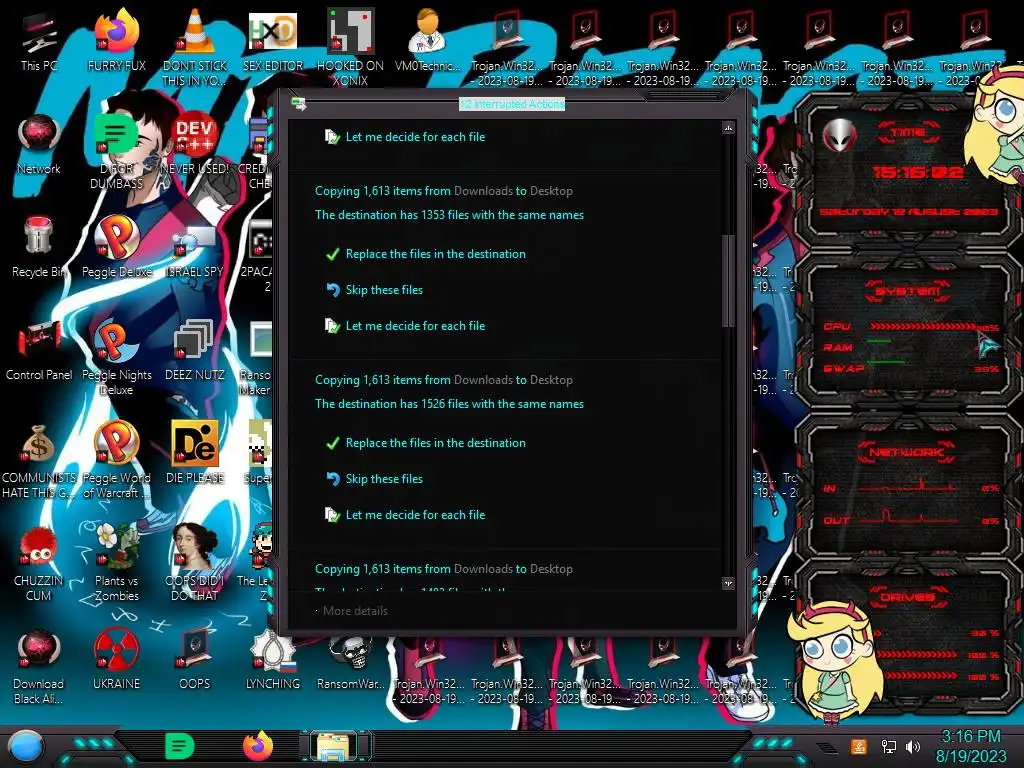
Task: Launch Peggle Deluxe from the desktop
Action: pos(117,247)
